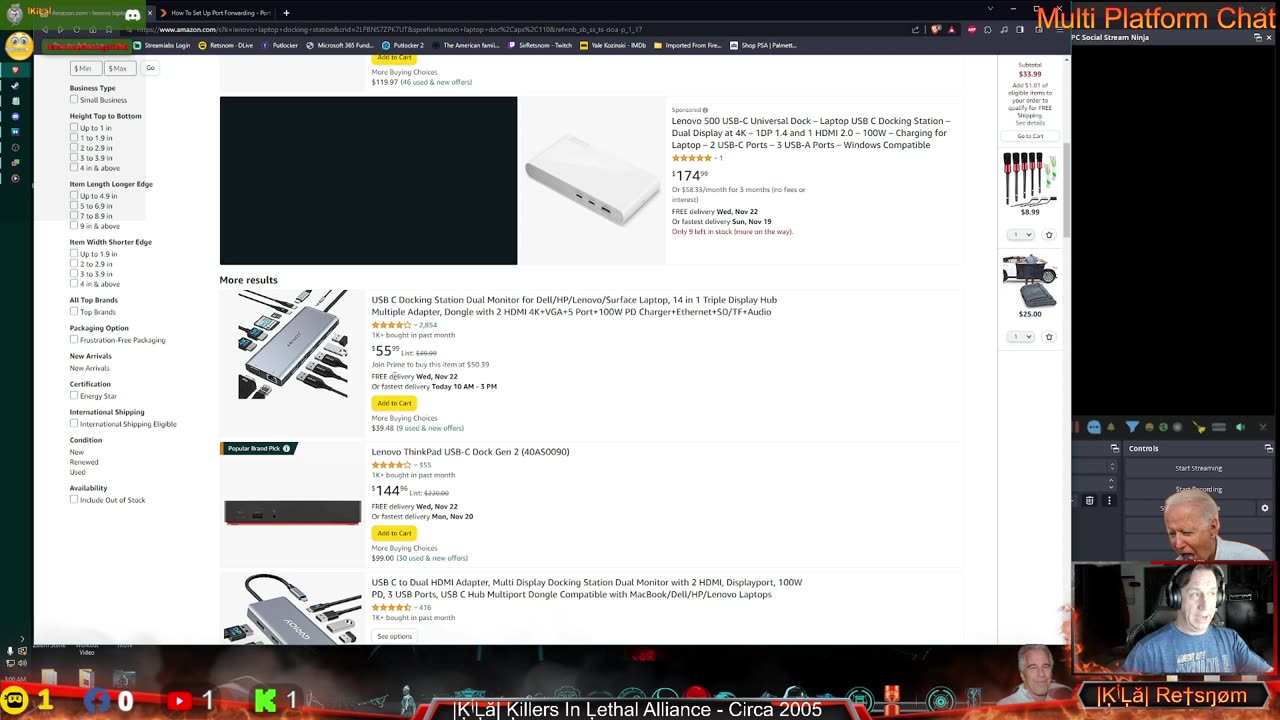Screen dimensions: 1280x720
Task: Click the Lenovo 500 dock product image
Action: click(x=591, y=180)
